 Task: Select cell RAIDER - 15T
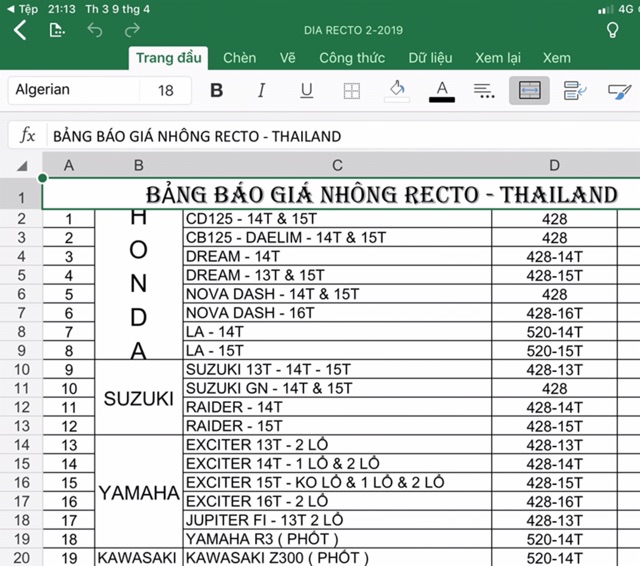(337, 426)
